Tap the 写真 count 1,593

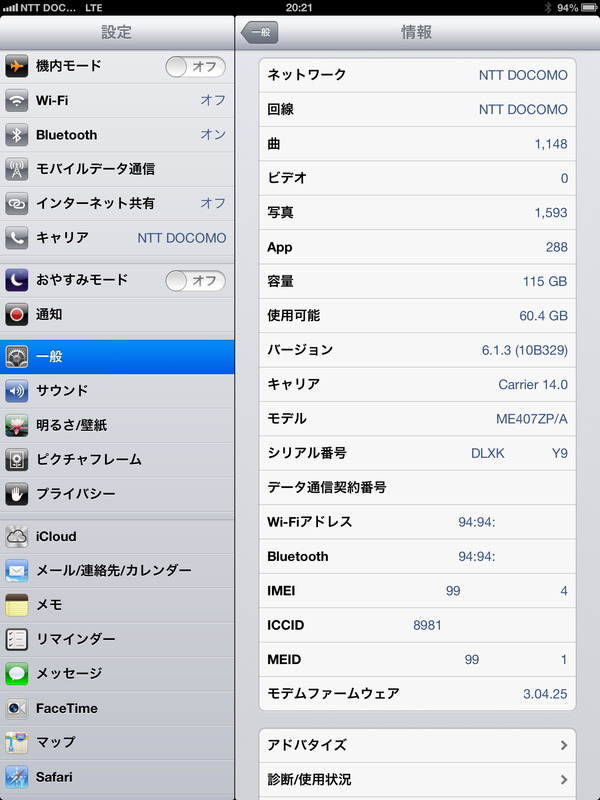(551, 213)
